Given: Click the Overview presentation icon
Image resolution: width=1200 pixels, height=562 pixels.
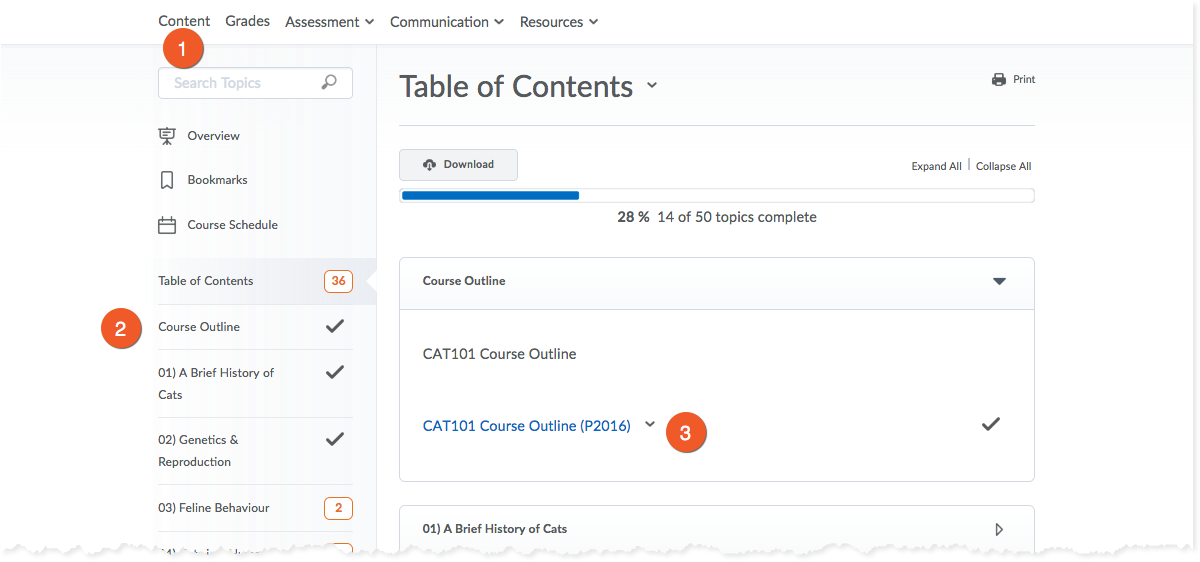Looking at the screenshot, I should click(167, 136).
